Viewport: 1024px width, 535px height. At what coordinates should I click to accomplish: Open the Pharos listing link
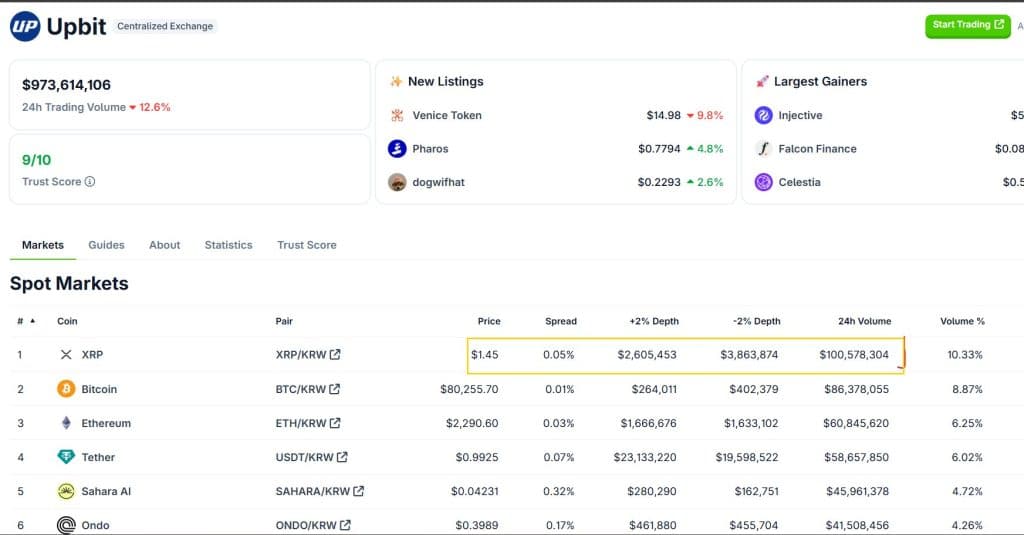coord(430,149)
